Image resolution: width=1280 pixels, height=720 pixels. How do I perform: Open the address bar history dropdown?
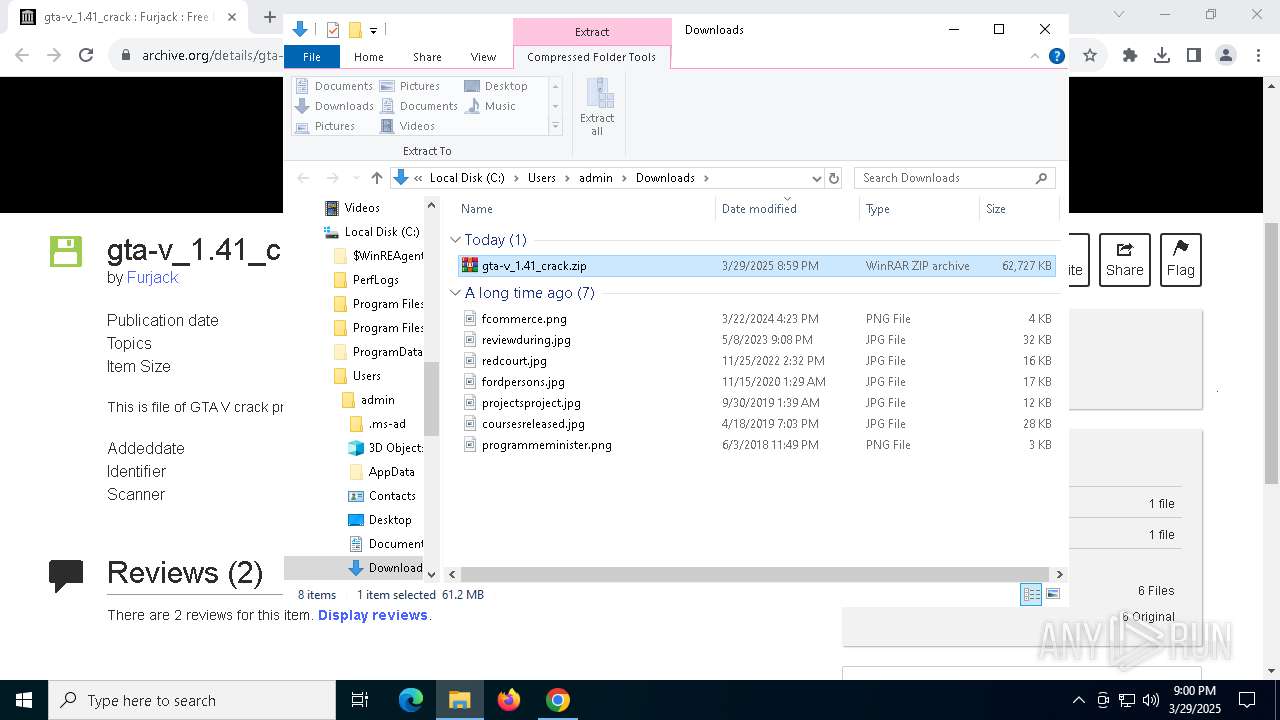(x=817, y=178)
